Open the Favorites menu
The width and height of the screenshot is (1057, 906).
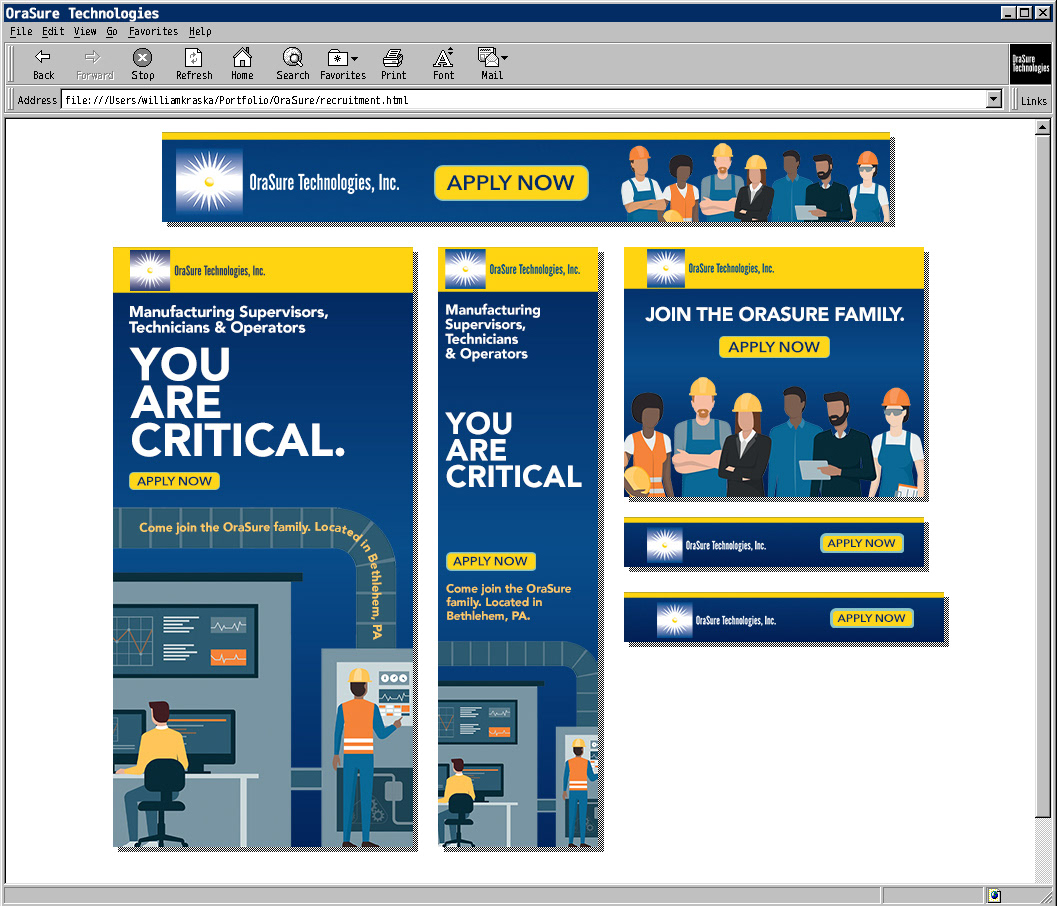click(x=153, y=31)
